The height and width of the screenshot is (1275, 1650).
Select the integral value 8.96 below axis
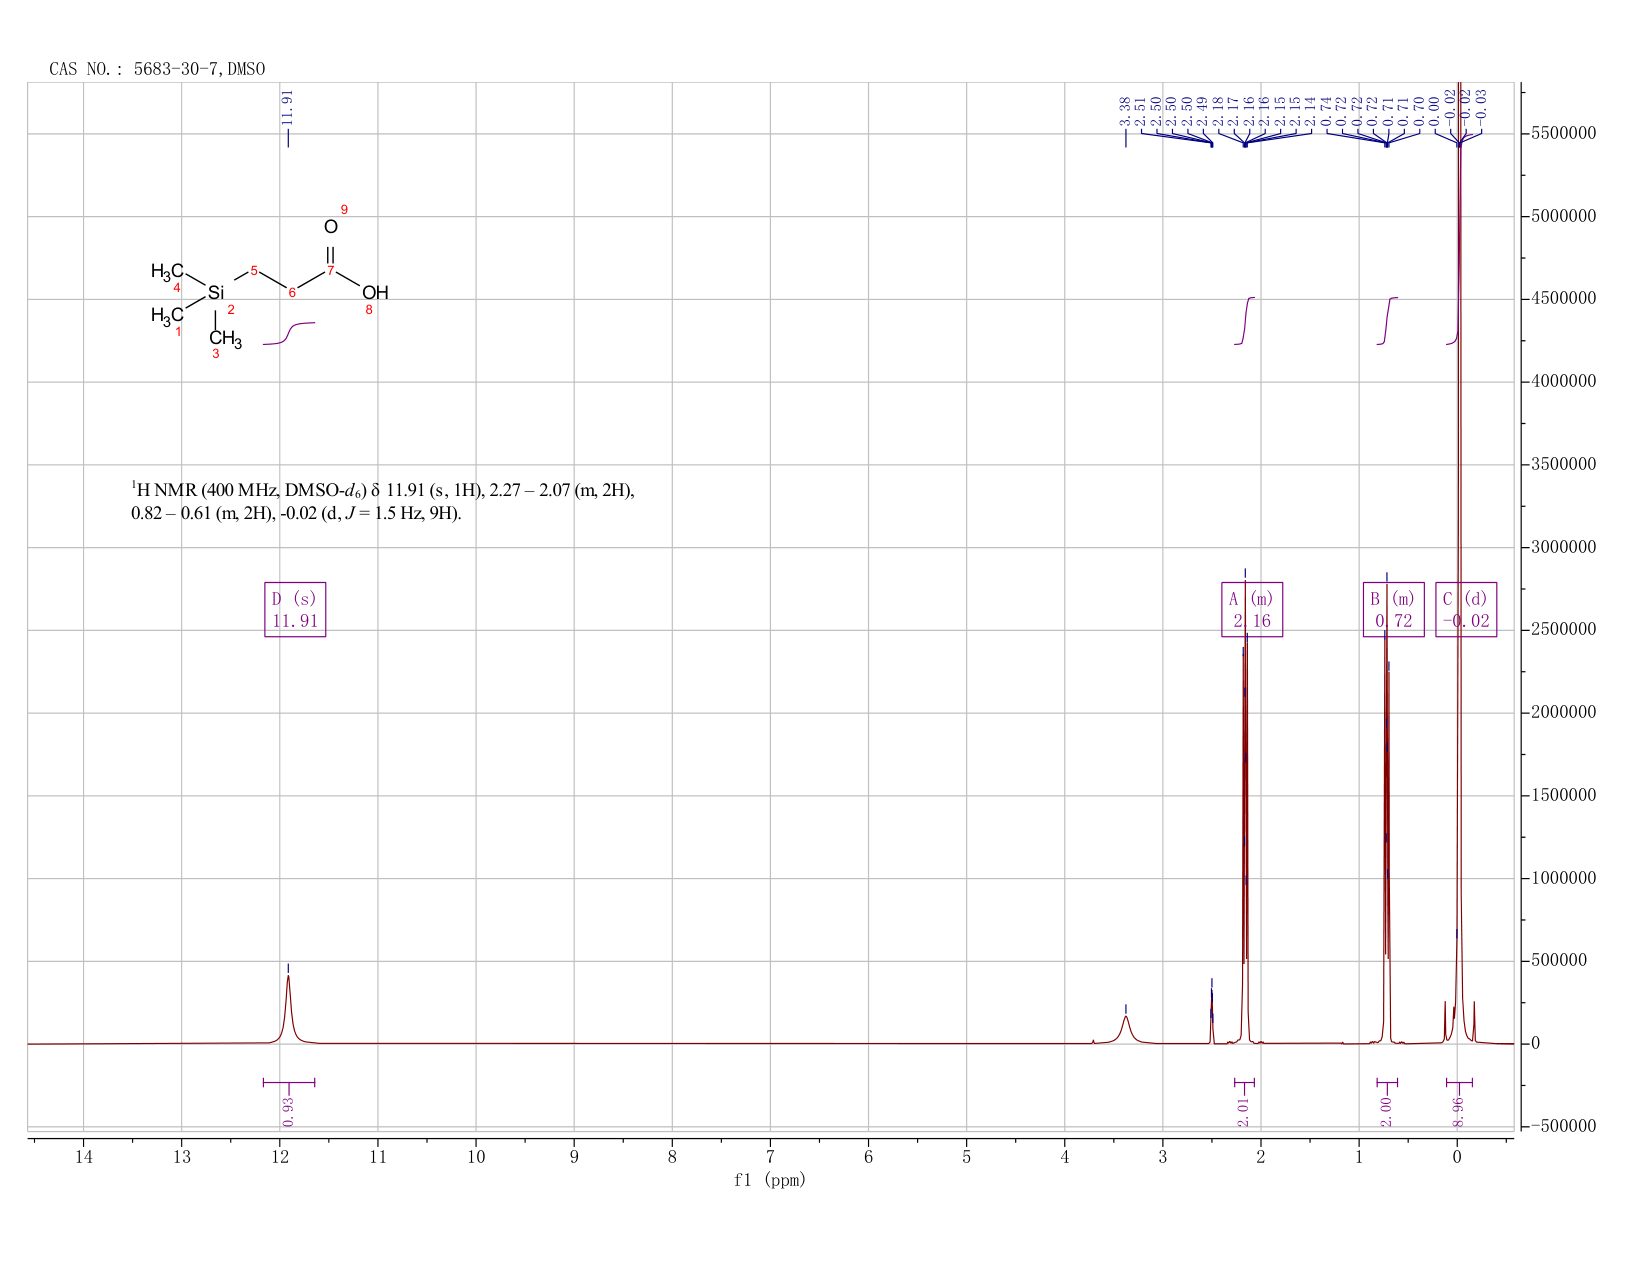click(x=1458, y=1111)
